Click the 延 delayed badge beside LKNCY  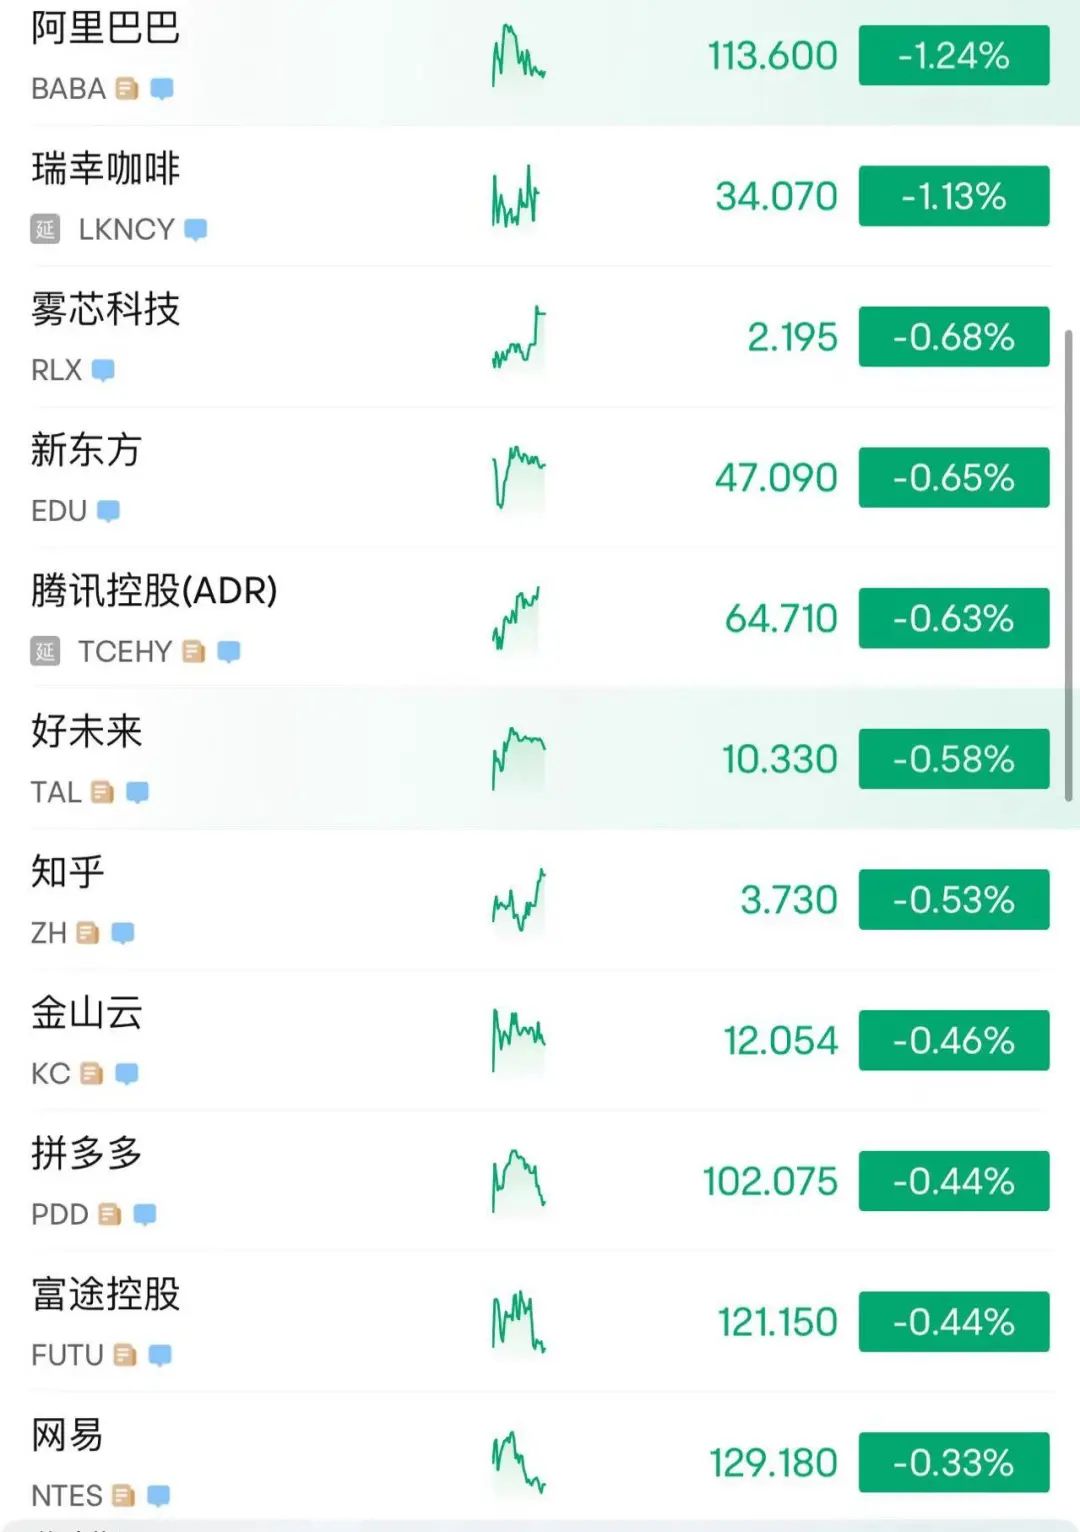[x=45, y=230]
